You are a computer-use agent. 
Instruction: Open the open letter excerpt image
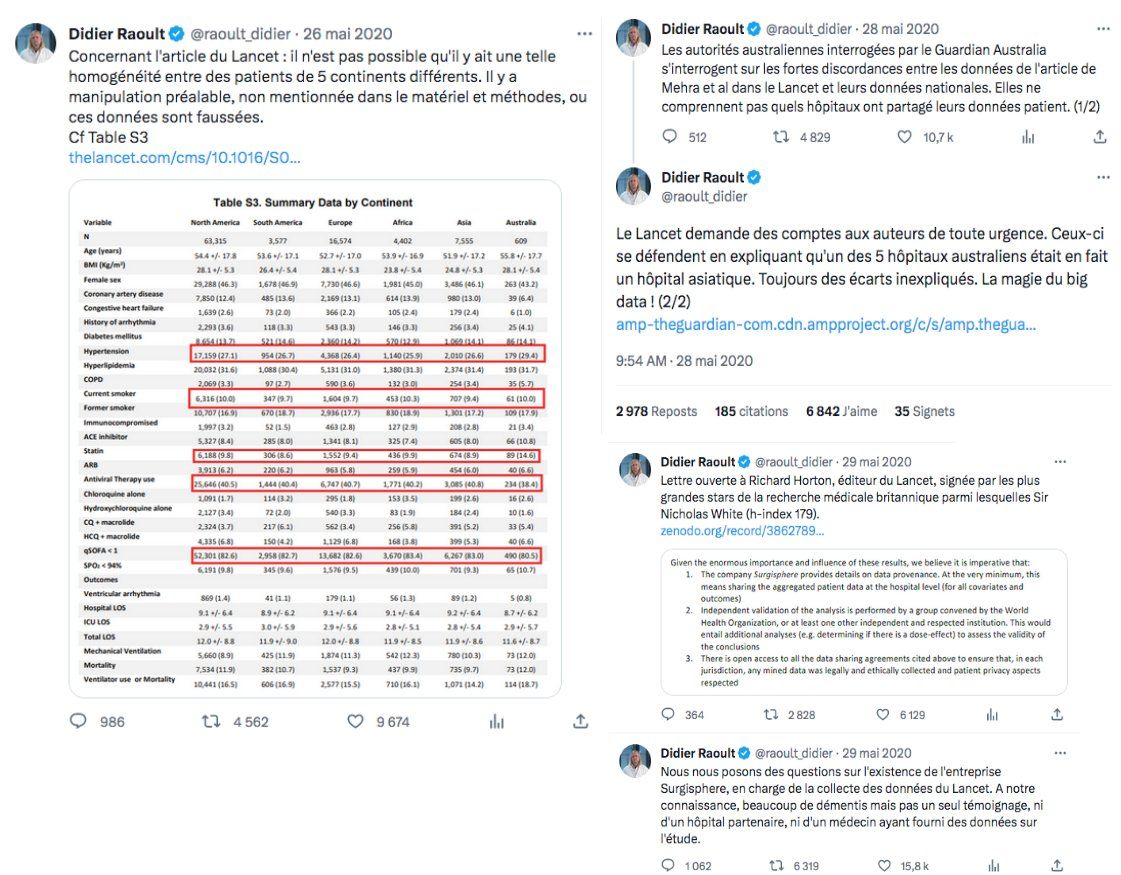[x=863, y=620]
